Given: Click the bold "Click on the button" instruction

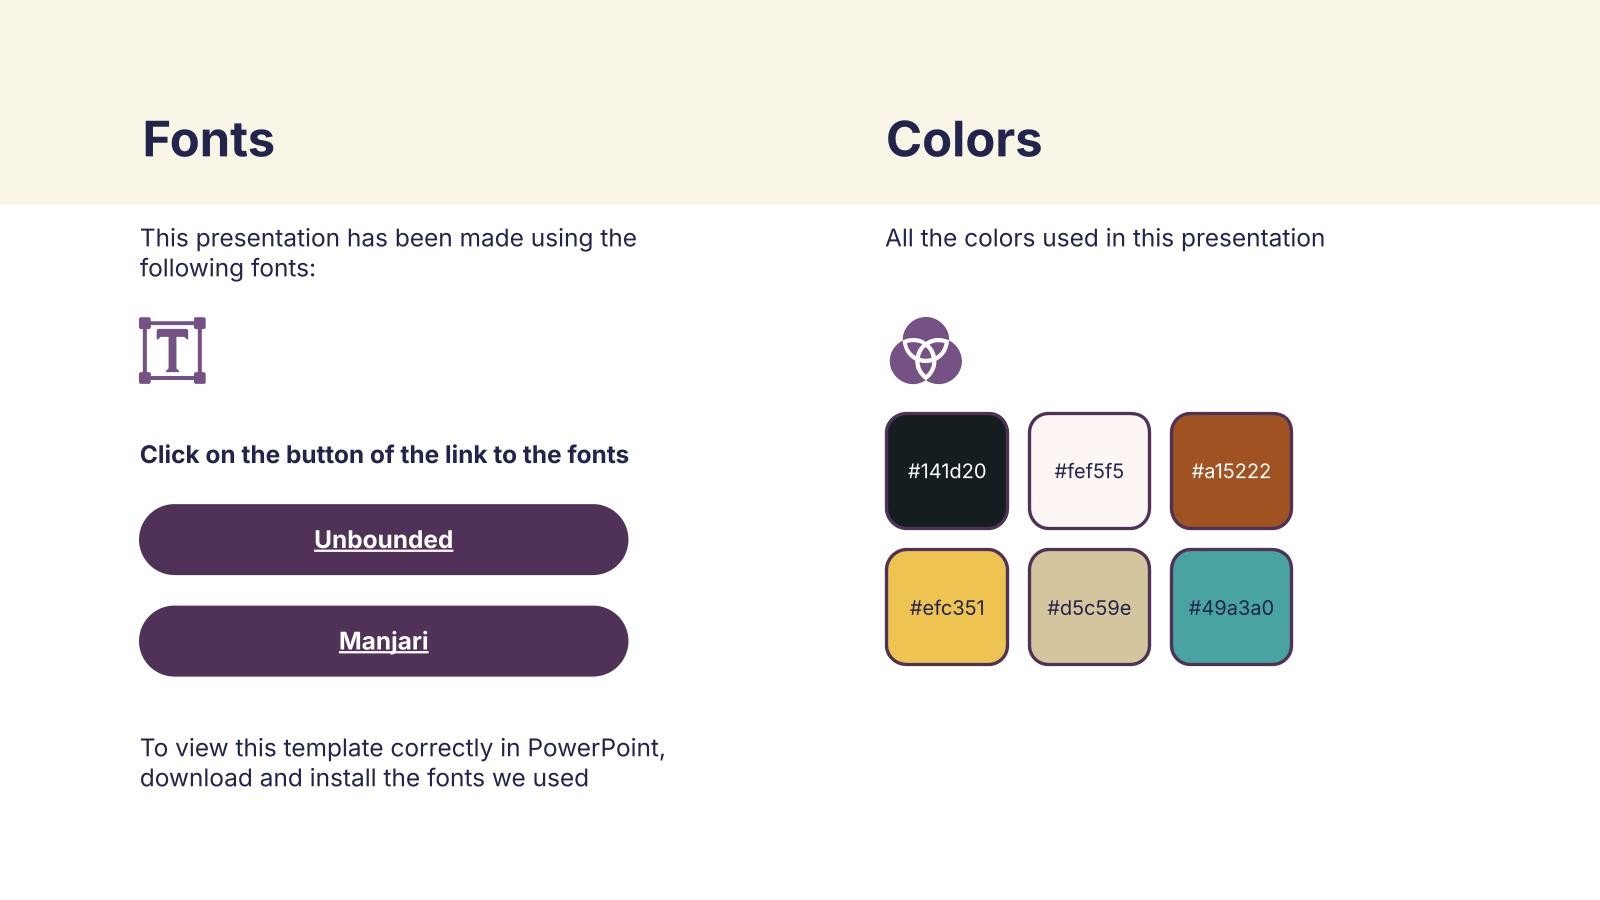Looking at the screenshot, I should coord(384,455).
